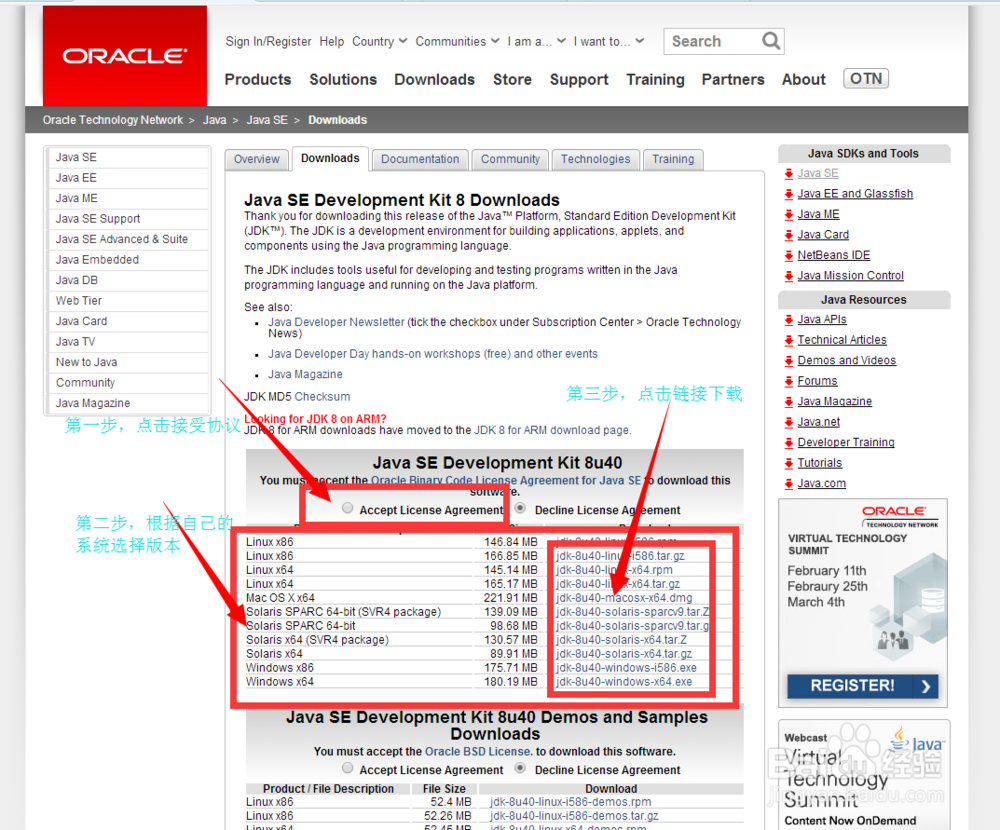Open Demos and Videos link
This screenshot has width=1000, height=830.
846,360
